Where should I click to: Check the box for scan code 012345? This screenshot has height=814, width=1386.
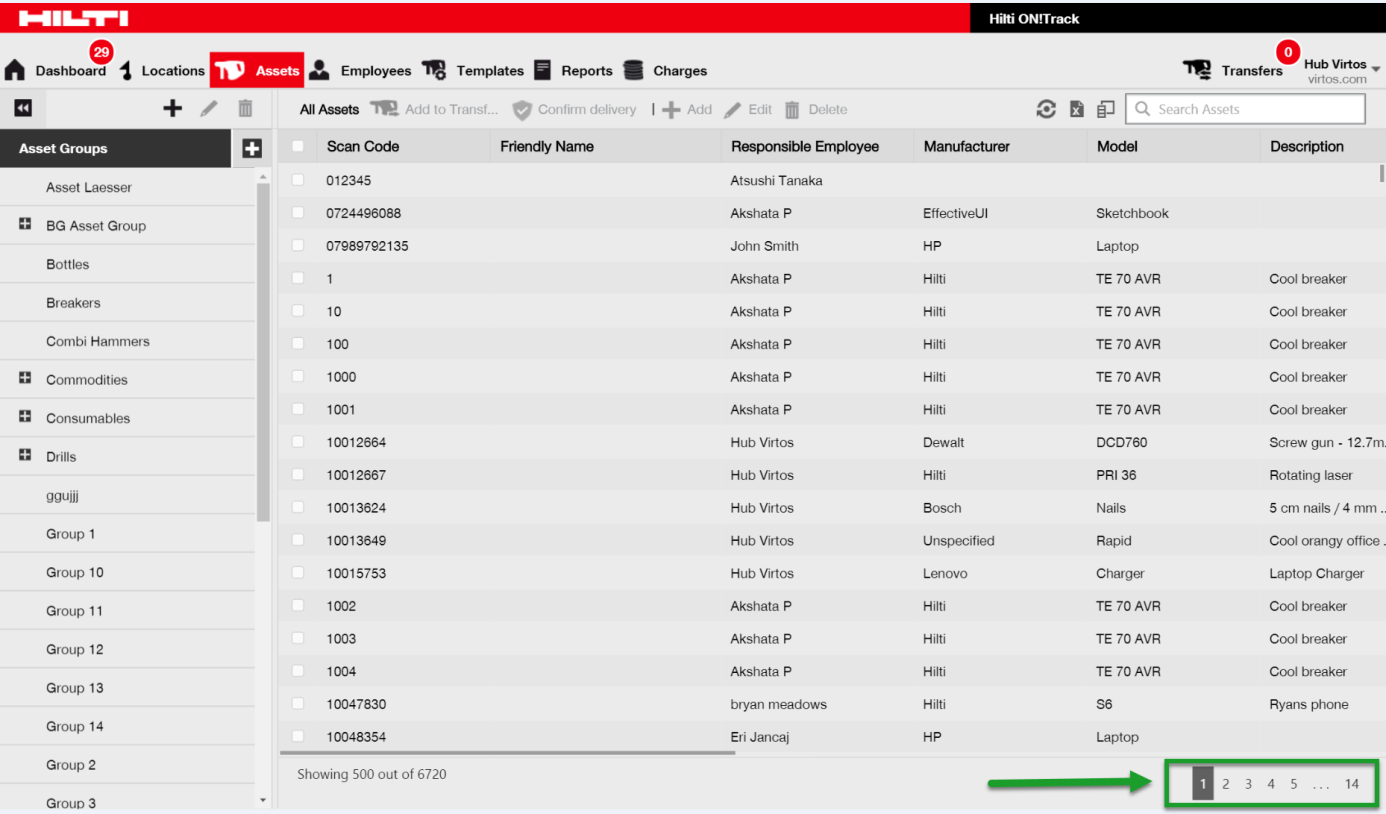click(297, 180)
